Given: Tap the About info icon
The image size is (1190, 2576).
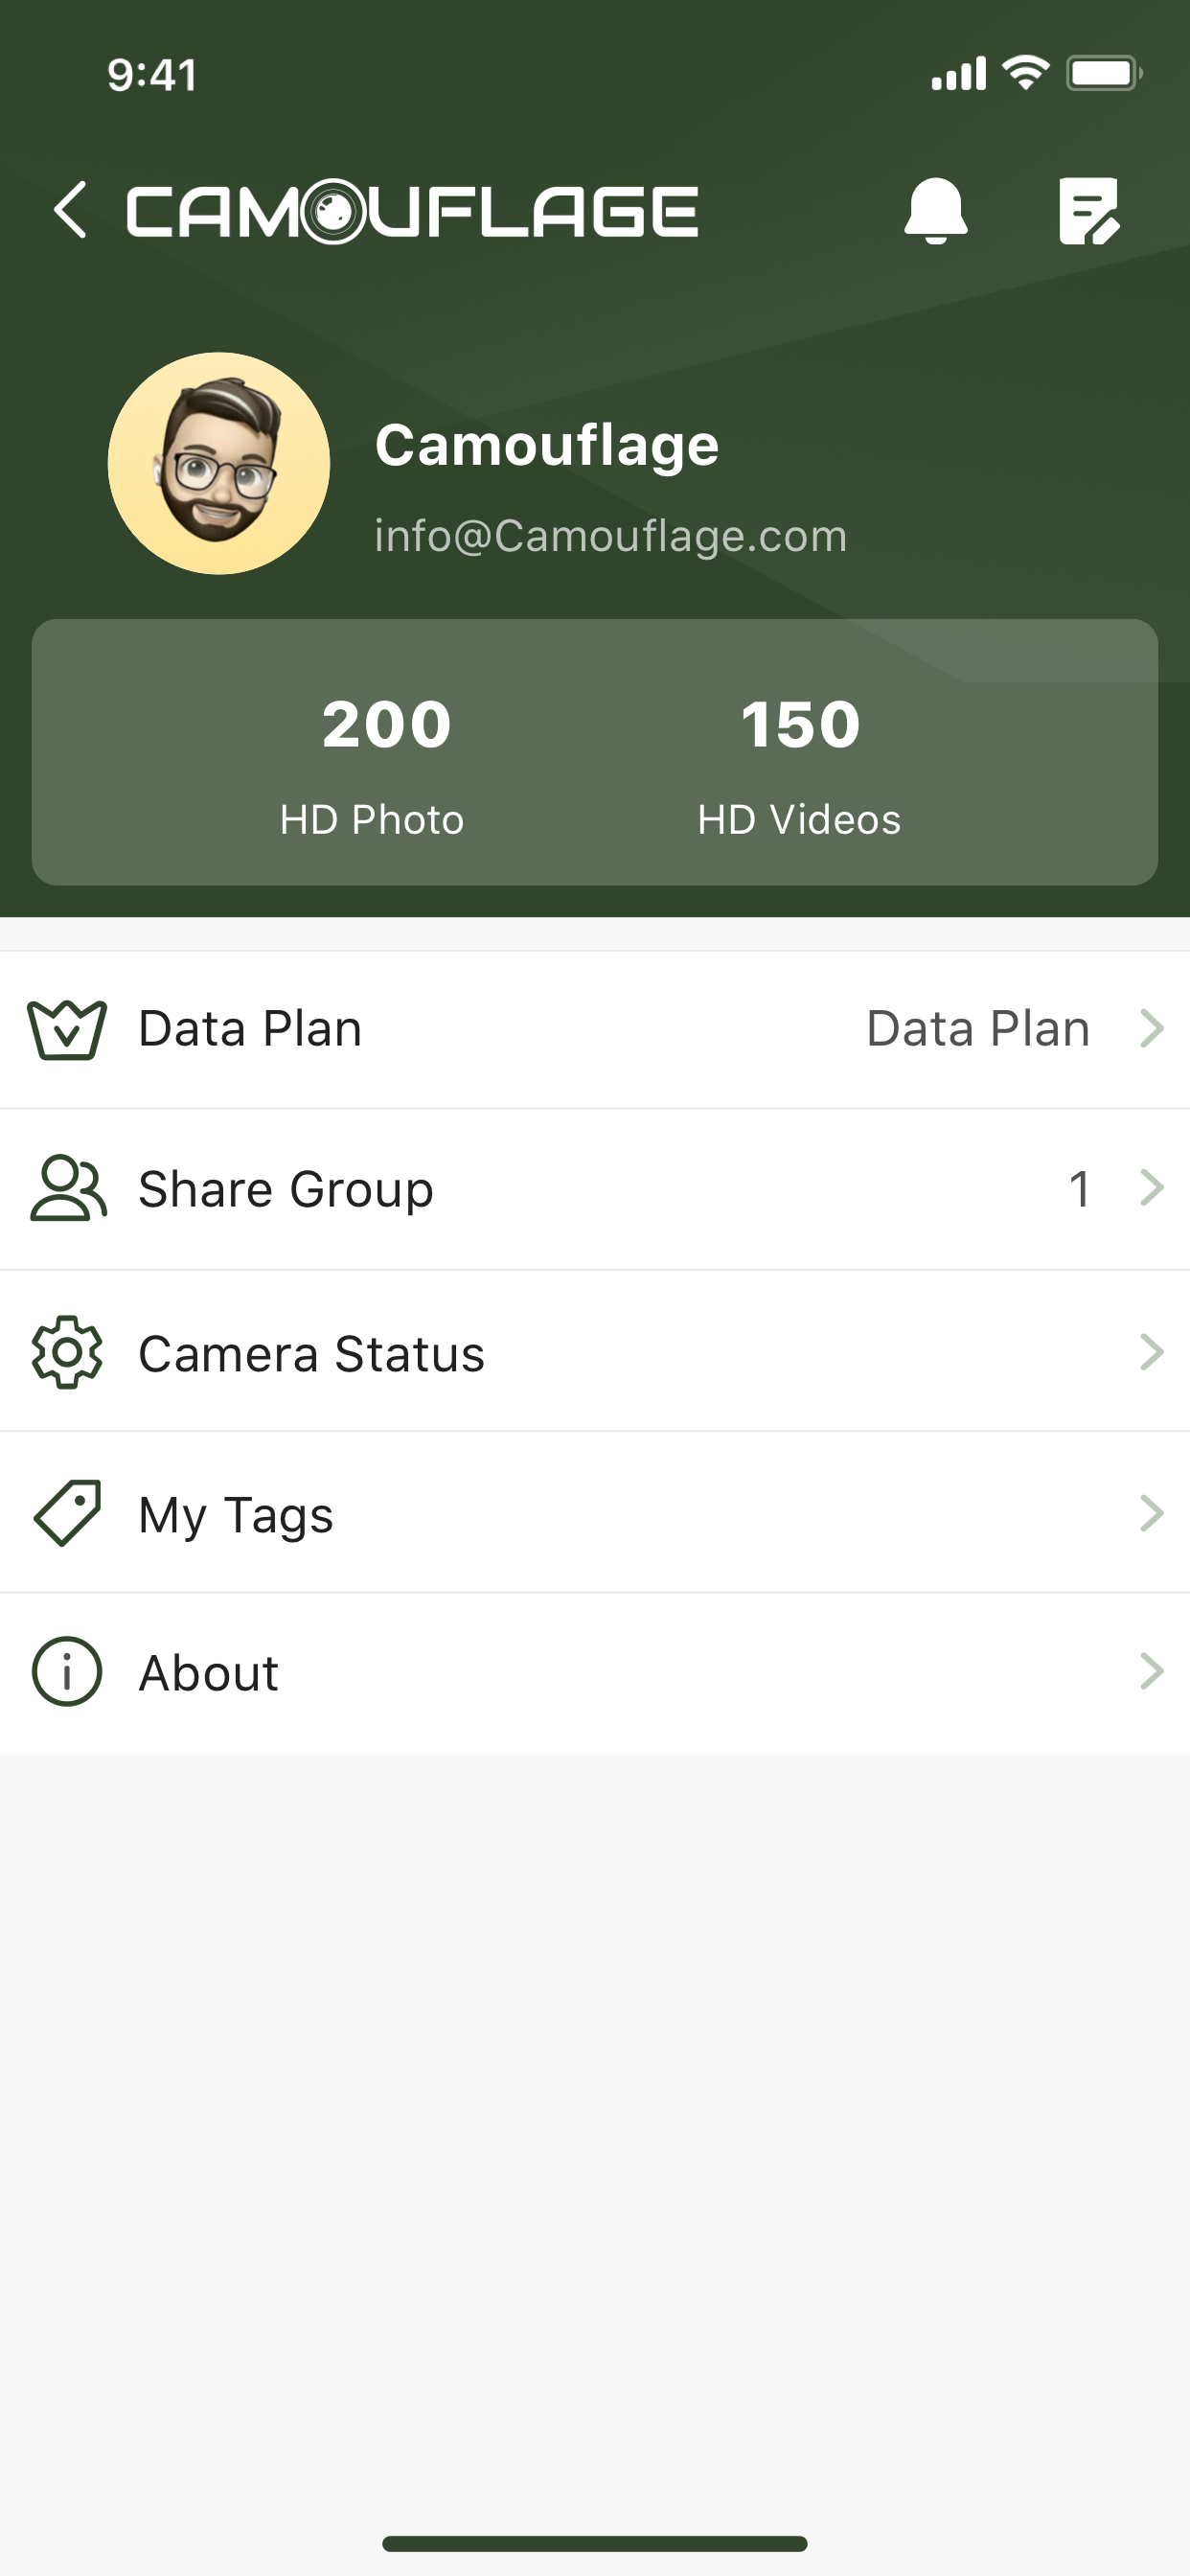Looking at the screenshot, I should [67, 1672].
